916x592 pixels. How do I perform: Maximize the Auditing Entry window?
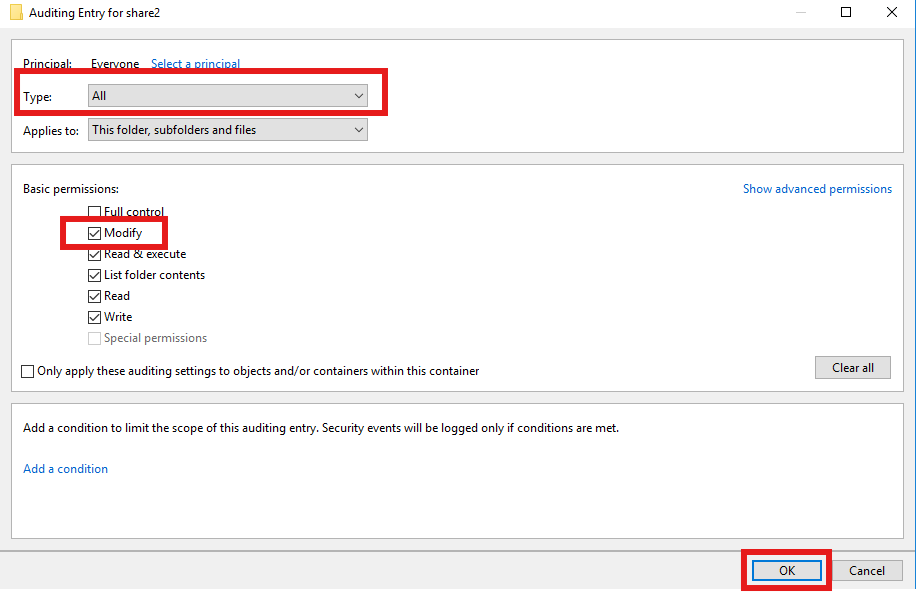[x=846, y=13]
